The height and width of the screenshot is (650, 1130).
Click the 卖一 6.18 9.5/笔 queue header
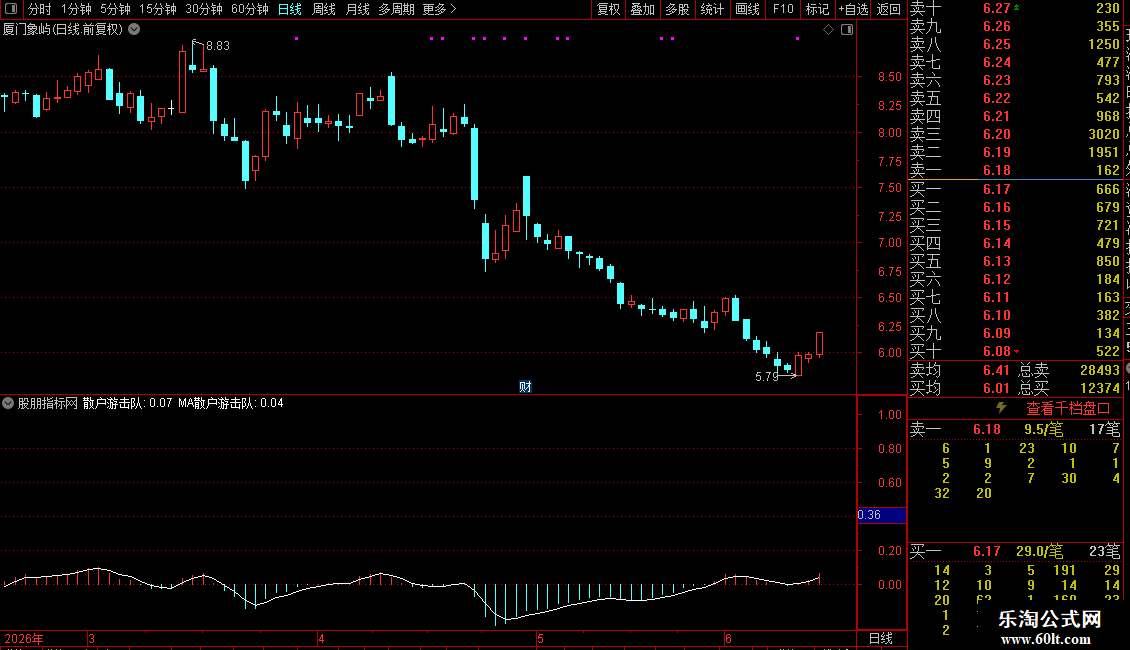(1015, 429)
